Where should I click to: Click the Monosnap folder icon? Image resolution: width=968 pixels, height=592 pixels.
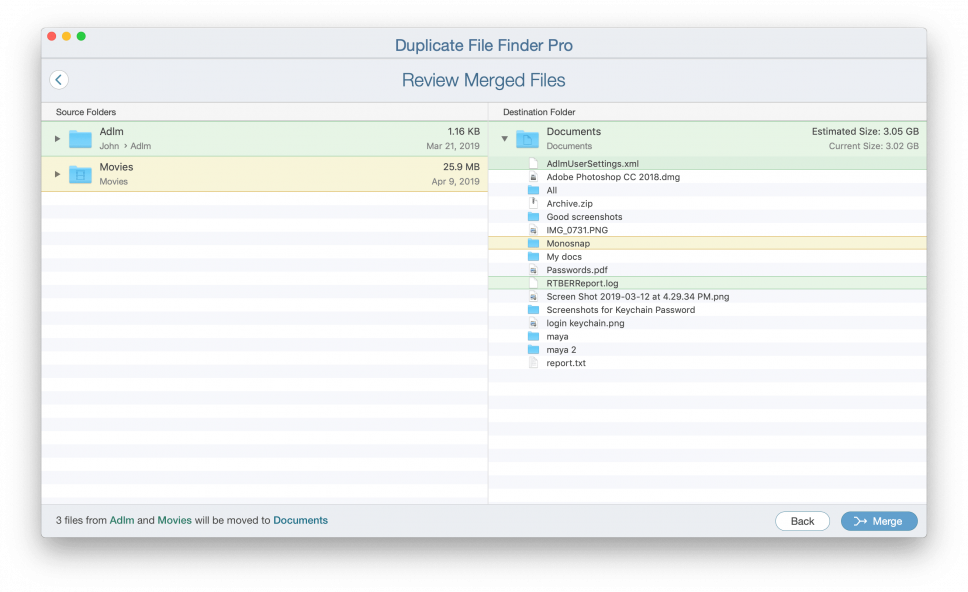coord(532,243)
